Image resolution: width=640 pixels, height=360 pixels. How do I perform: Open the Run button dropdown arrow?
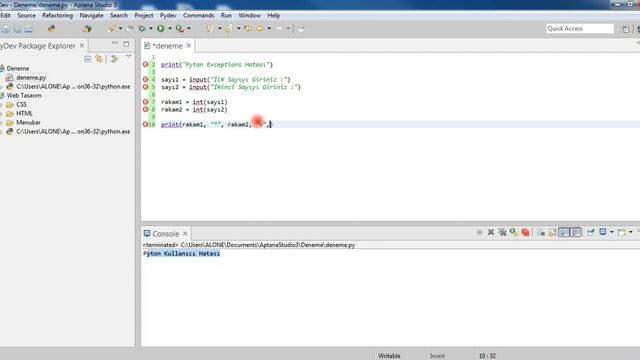170,29
